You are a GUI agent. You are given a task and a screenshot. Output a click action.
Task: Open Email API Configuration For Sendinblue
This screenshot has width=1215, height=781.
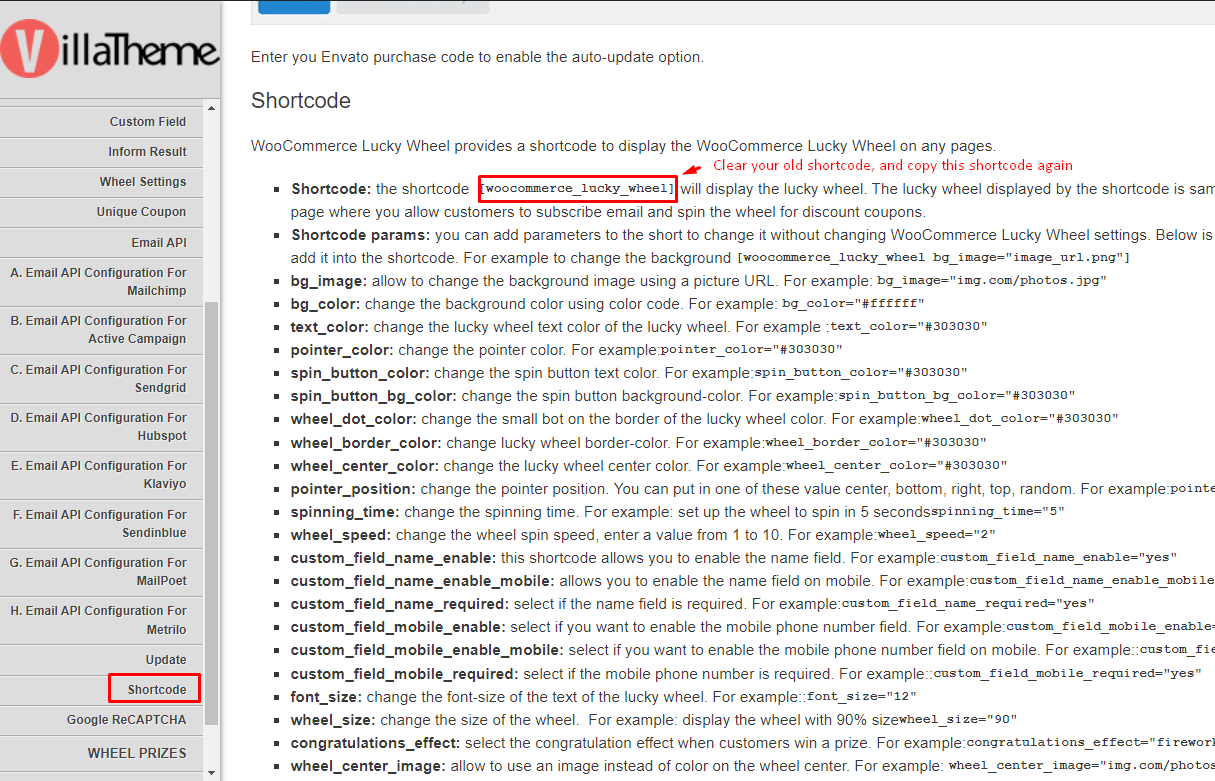point(101,524)
